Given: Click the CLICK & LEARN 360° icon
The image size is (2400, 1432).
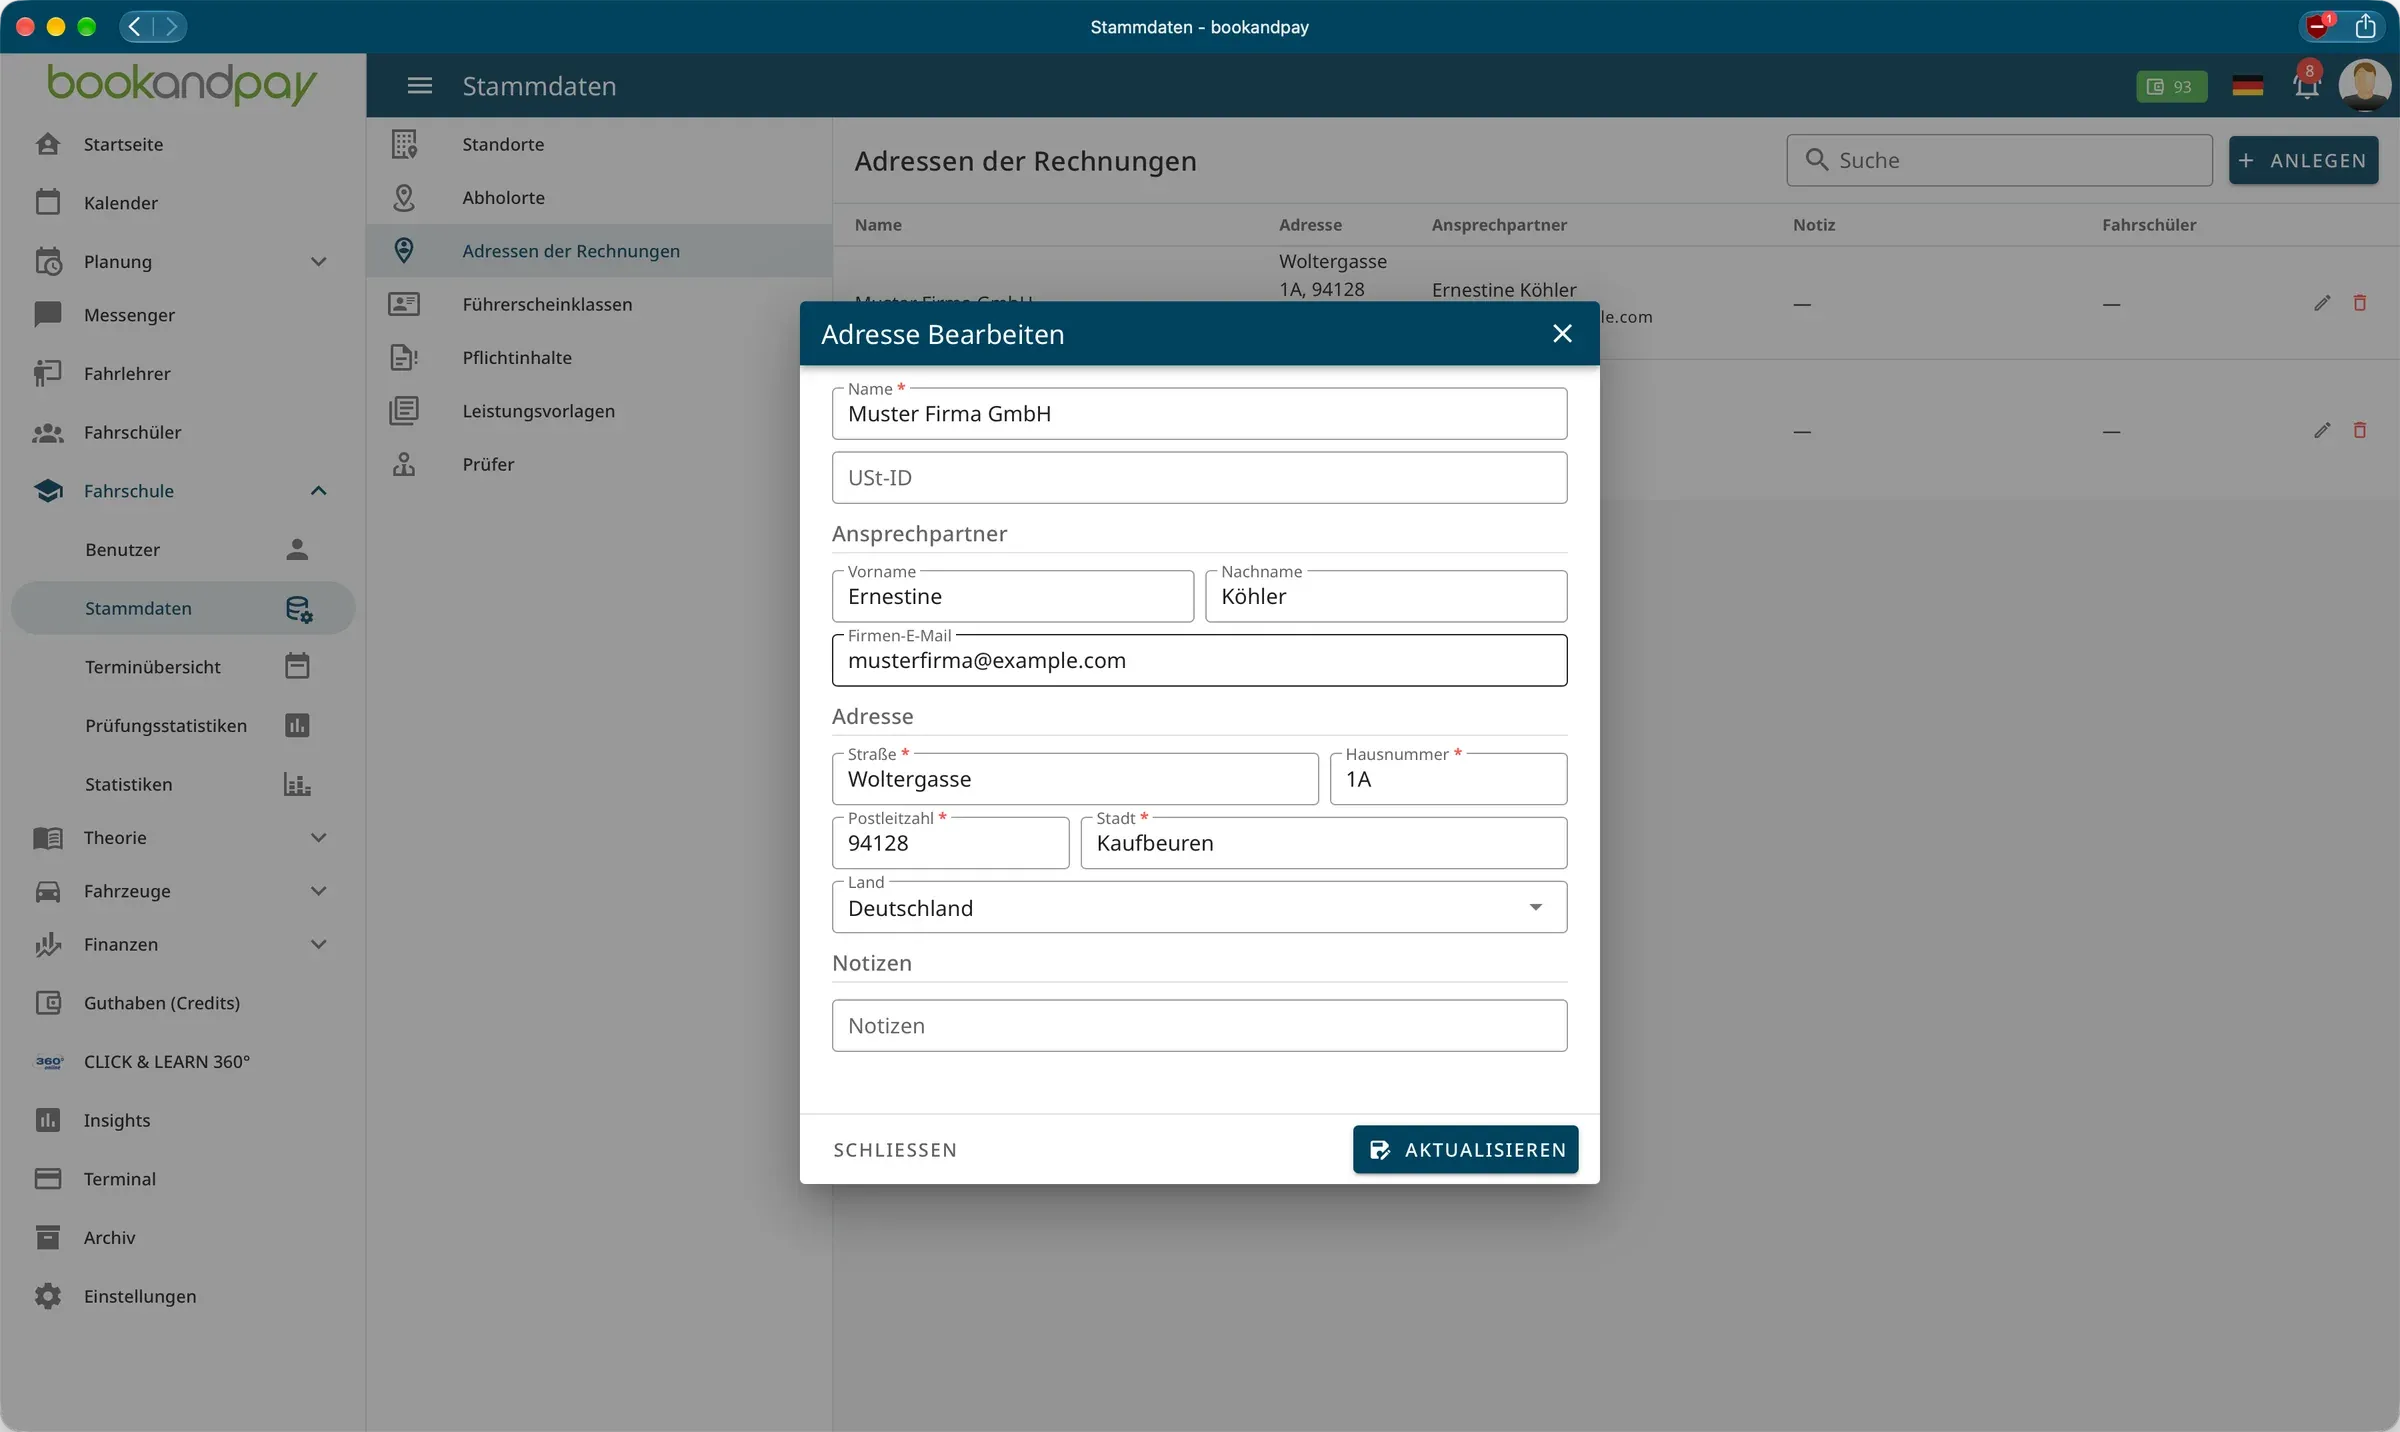Looking at the screenshot, I should 49,1062.
